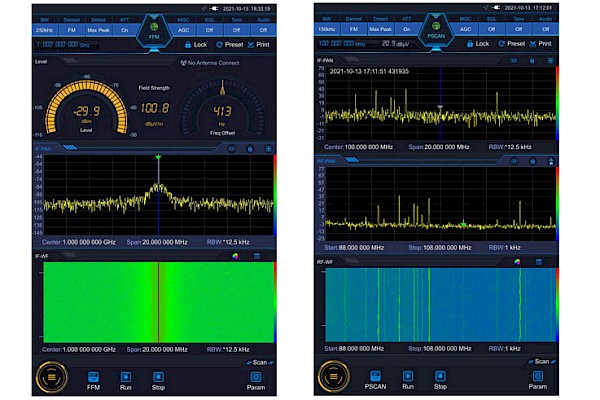Select the Scan tab in PSCAN panel

(x=541, y=362)
